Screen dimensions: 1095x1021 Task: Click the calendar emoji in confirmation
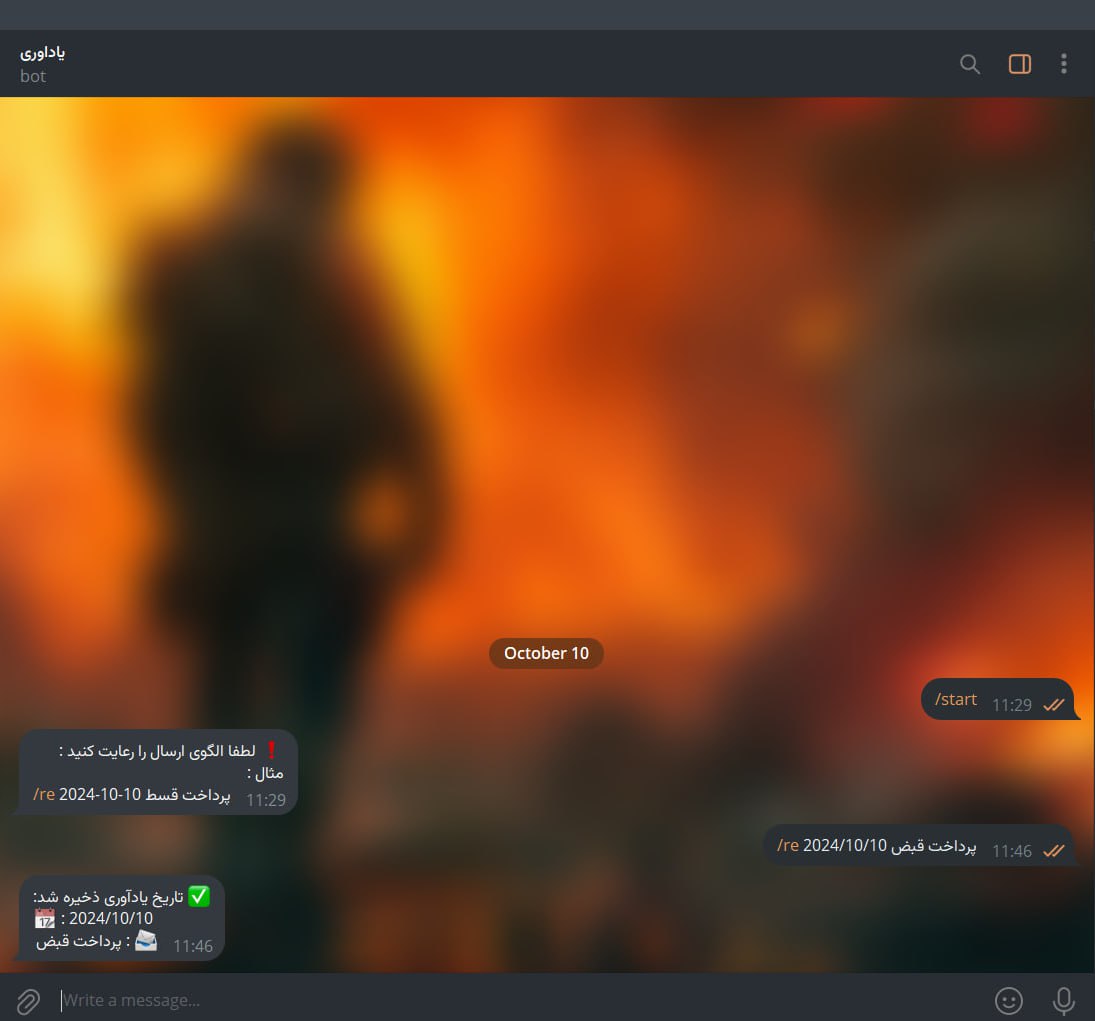point(45,918)
